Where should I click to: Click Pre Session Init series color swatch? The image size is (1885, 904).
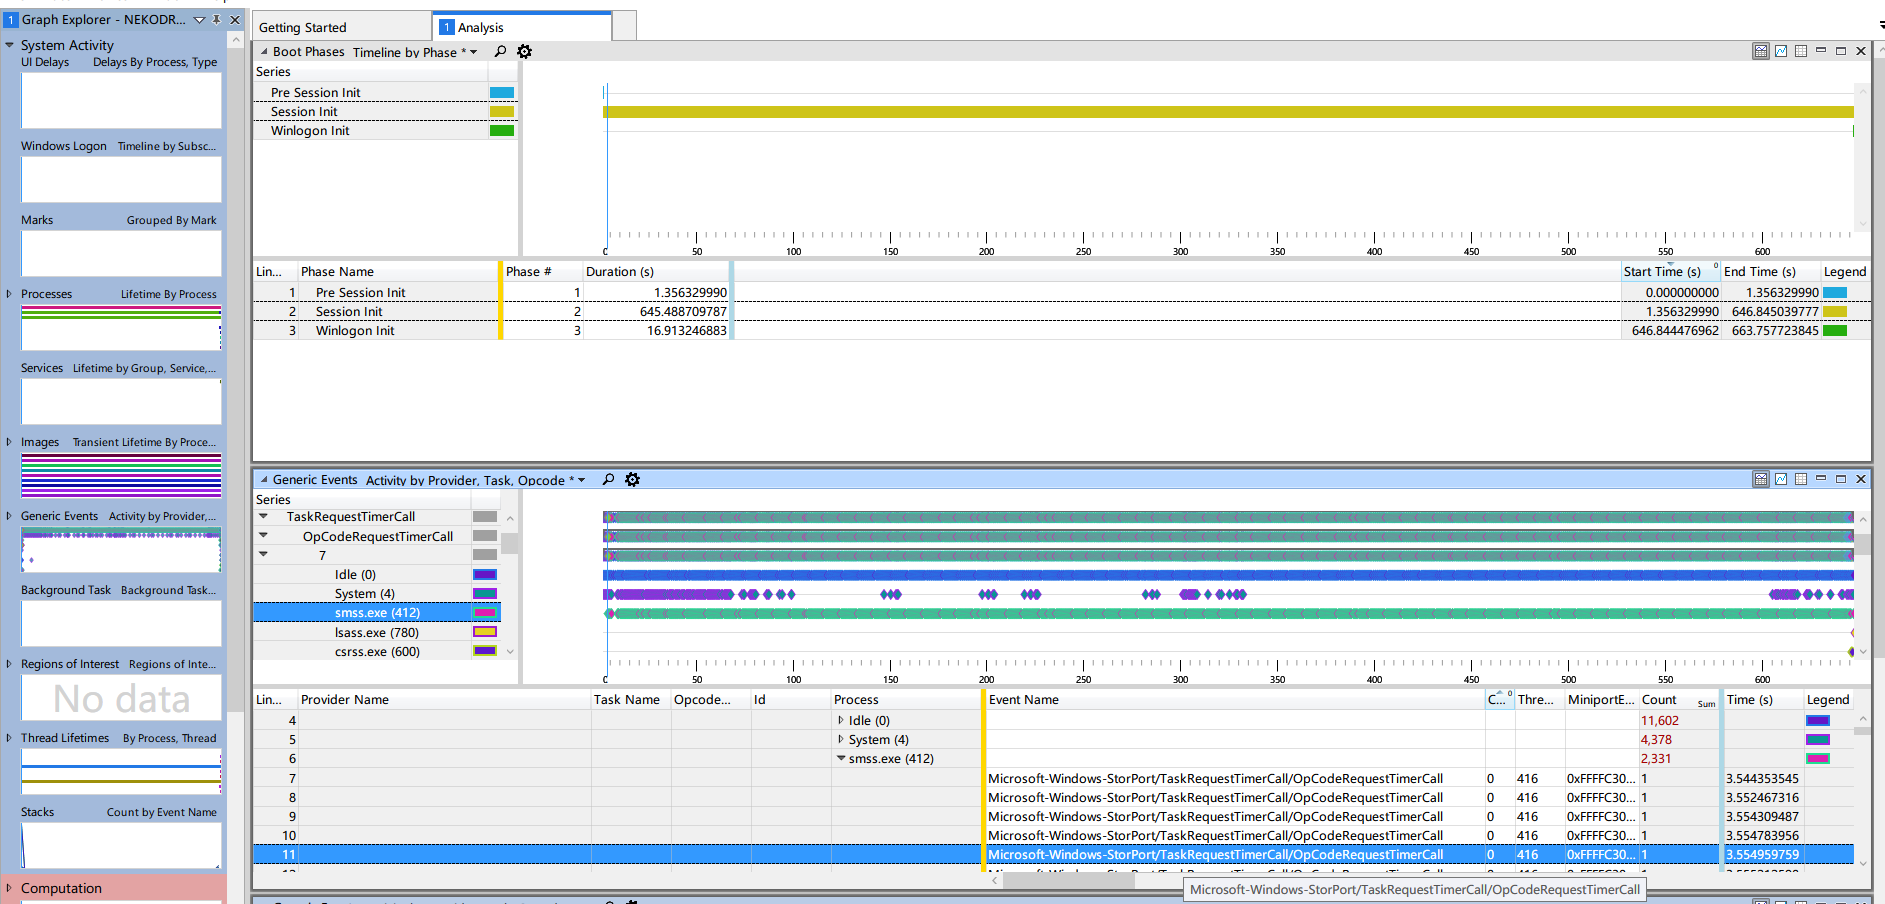point(502,92)
